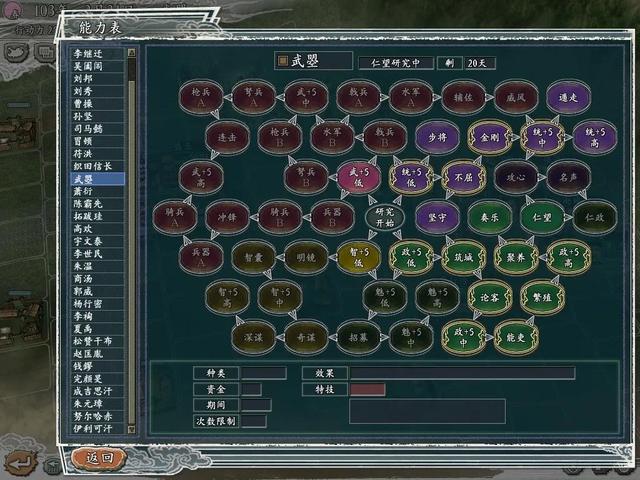Select the 弩兵B skill node
The width and height of the screenshot is (640, 480).
click(x=306, y=177)
